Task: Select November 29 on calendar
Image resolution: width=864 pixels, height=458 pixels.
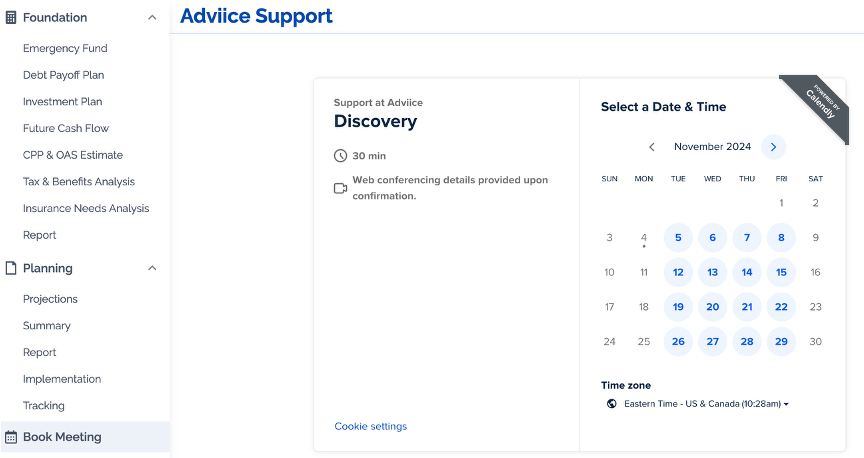Action: click(781, 342)
